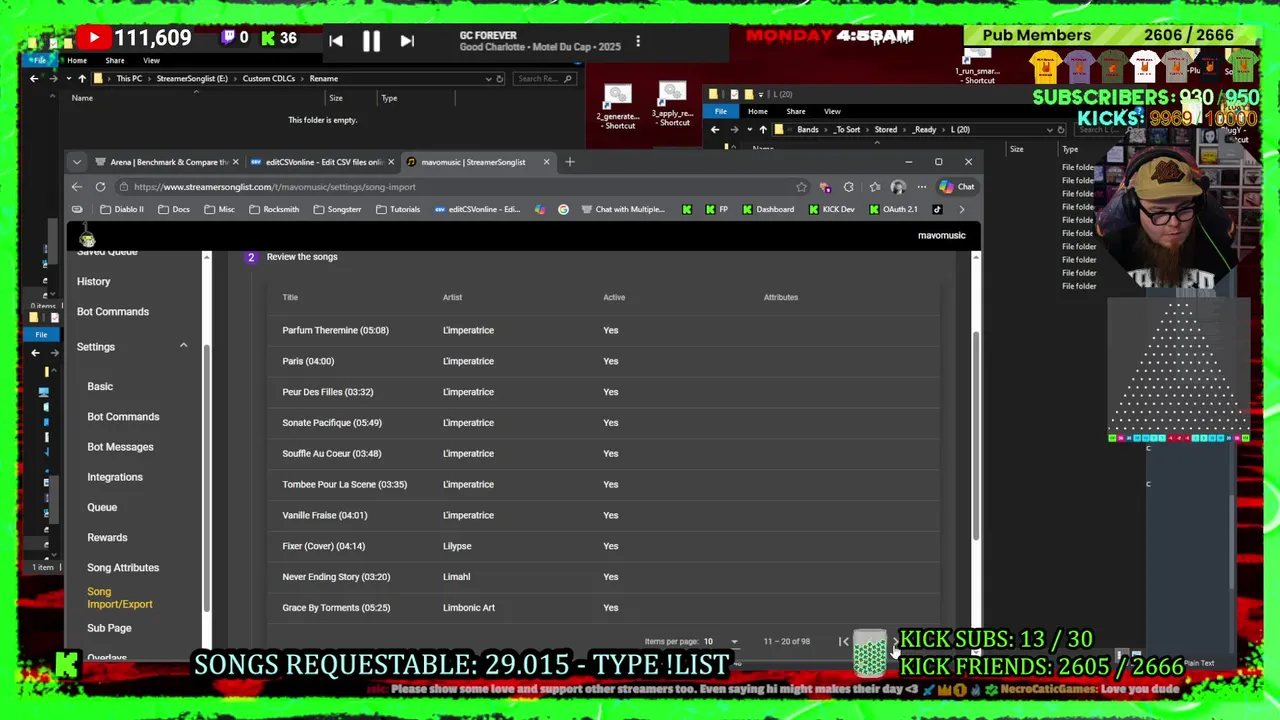Close the mavomusic StreamerSonglist tab

[546, 162]
